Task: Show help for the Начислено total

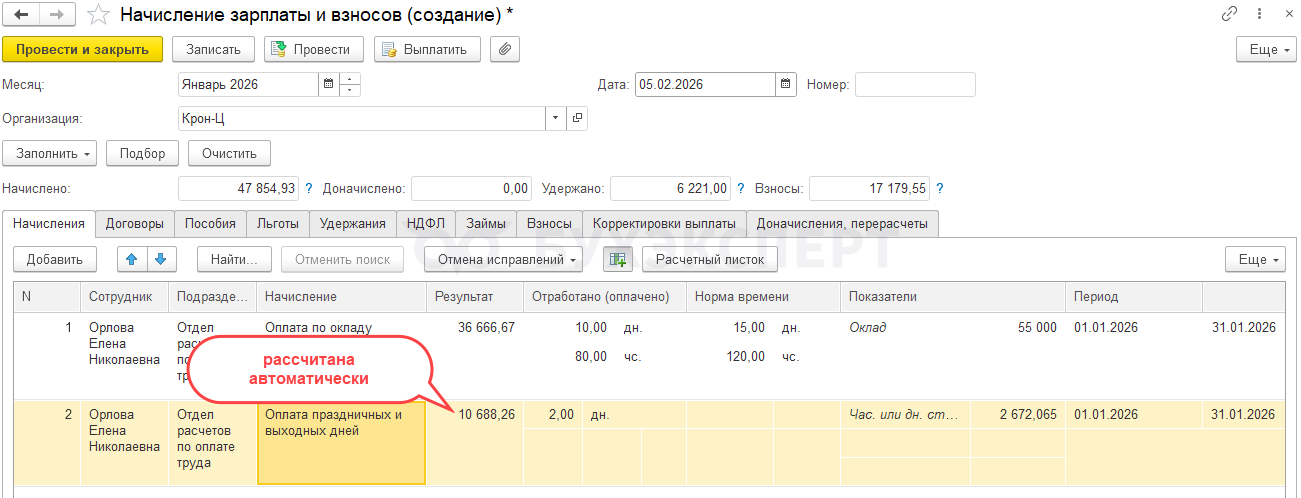Action: [x=308, y=188]
